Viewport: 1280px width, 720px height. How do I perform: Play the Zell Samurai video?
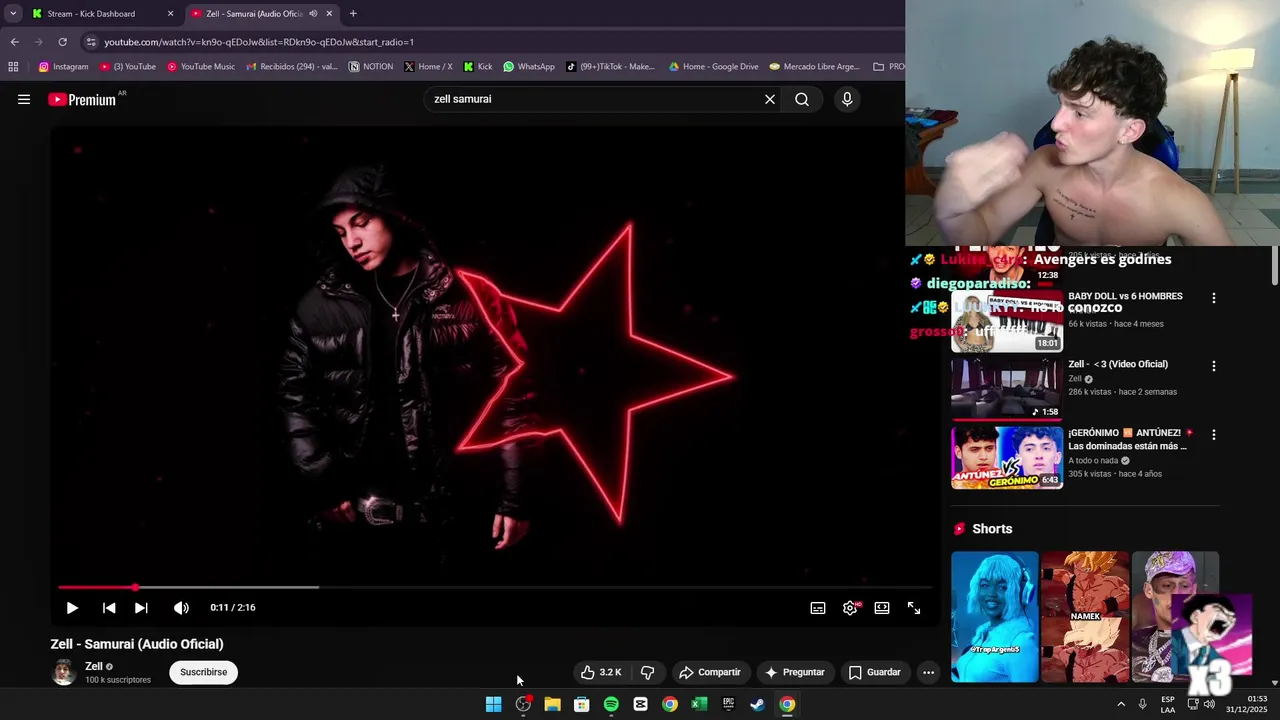72,607
